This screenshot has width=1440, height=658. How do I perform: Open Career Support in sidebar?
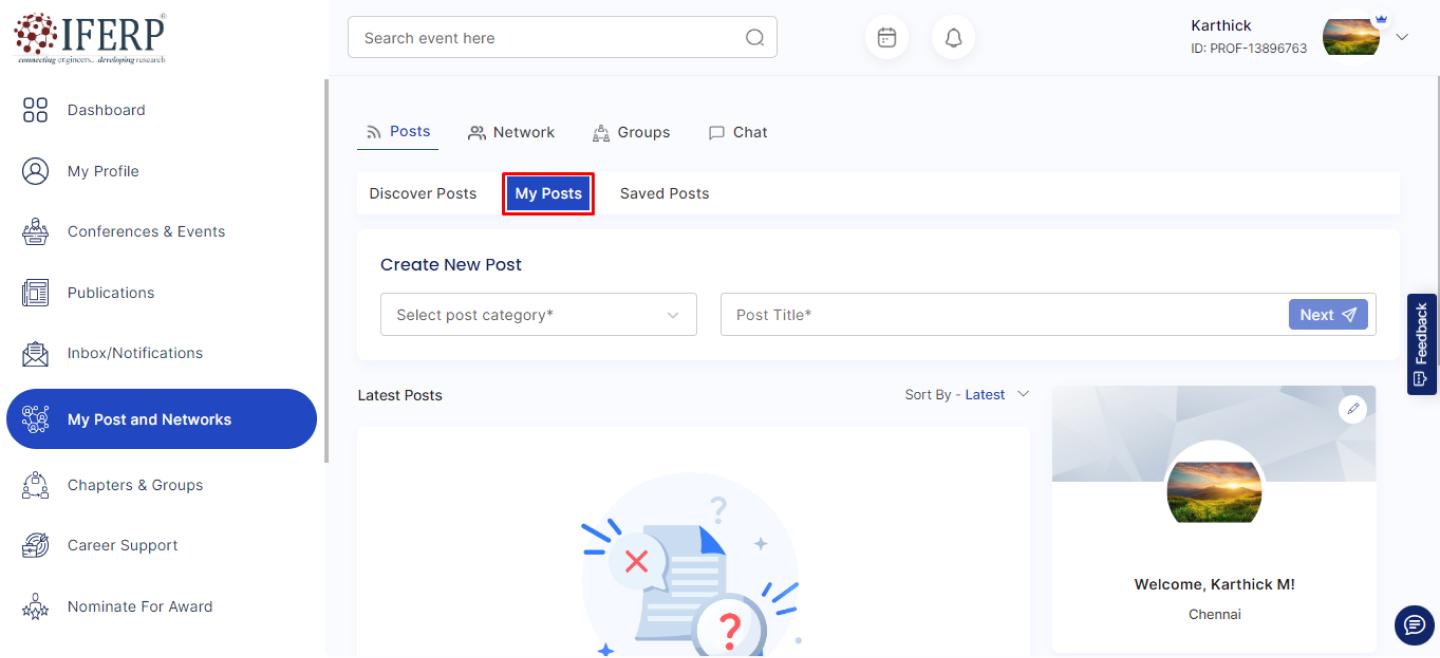(x=122, y=546)
